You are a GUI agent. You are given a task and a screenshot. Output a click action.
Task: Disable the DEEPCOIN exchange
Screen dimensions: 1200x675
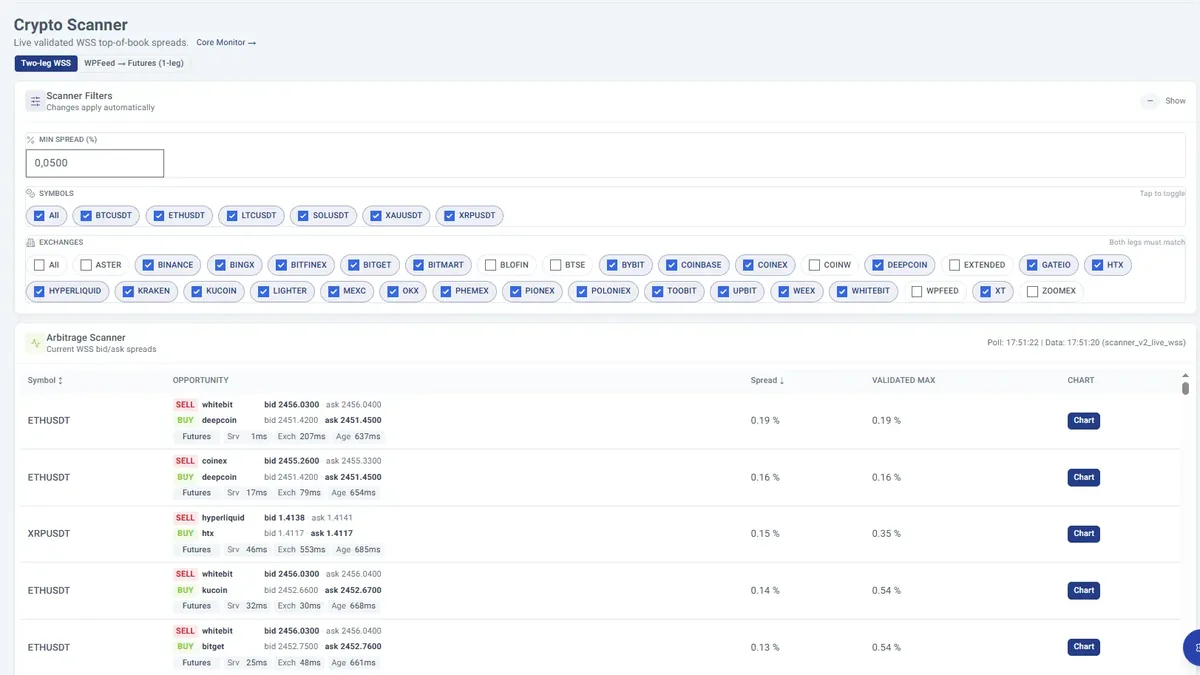point(878,265)
